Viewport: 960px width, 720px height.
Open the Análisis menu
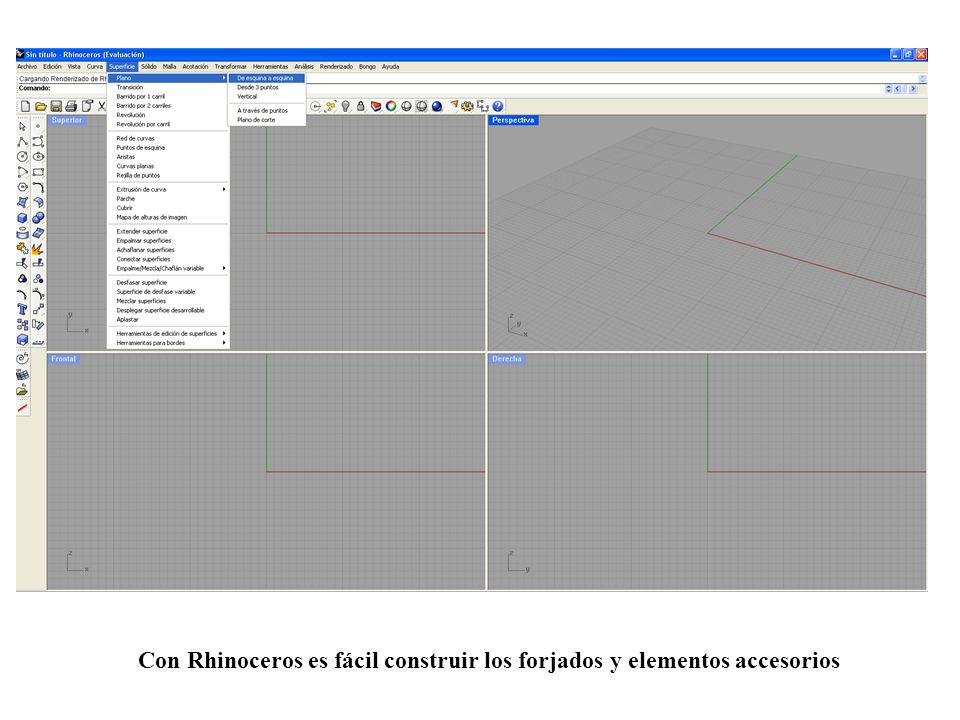coord(304,67)
